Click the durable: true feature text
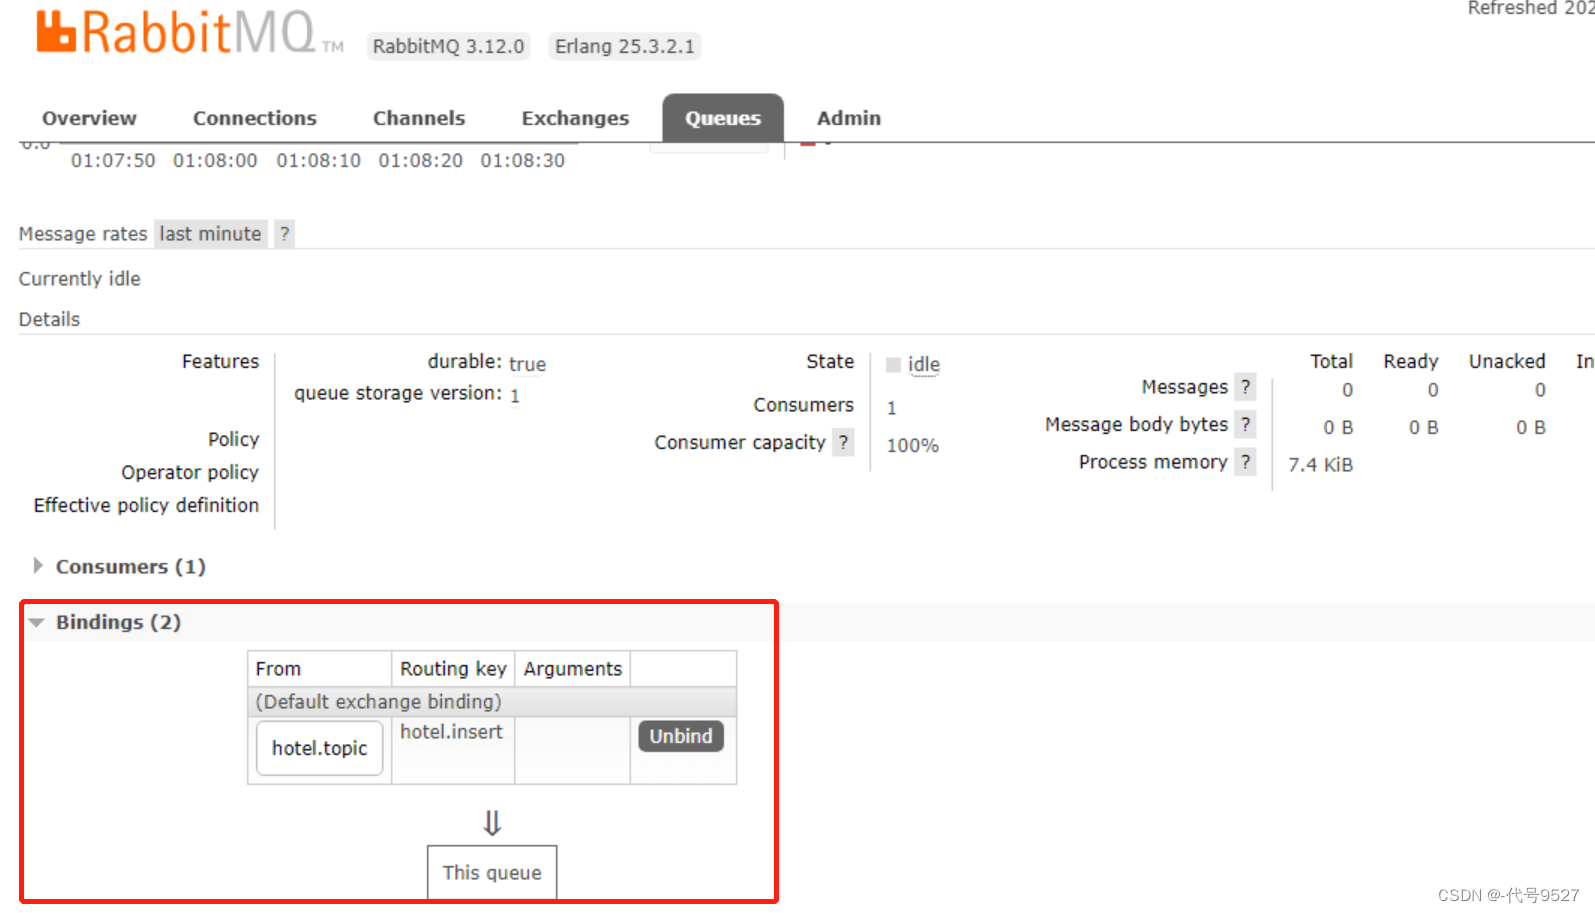This screenshot has height=913, width=1595. click(x=486, y=363)
